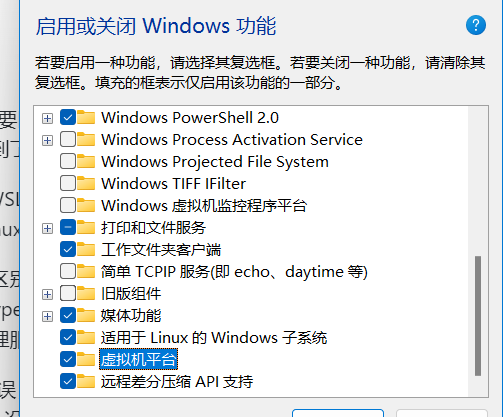
Task: Open the help question mark icon
Action: click(x=476, y=25)
